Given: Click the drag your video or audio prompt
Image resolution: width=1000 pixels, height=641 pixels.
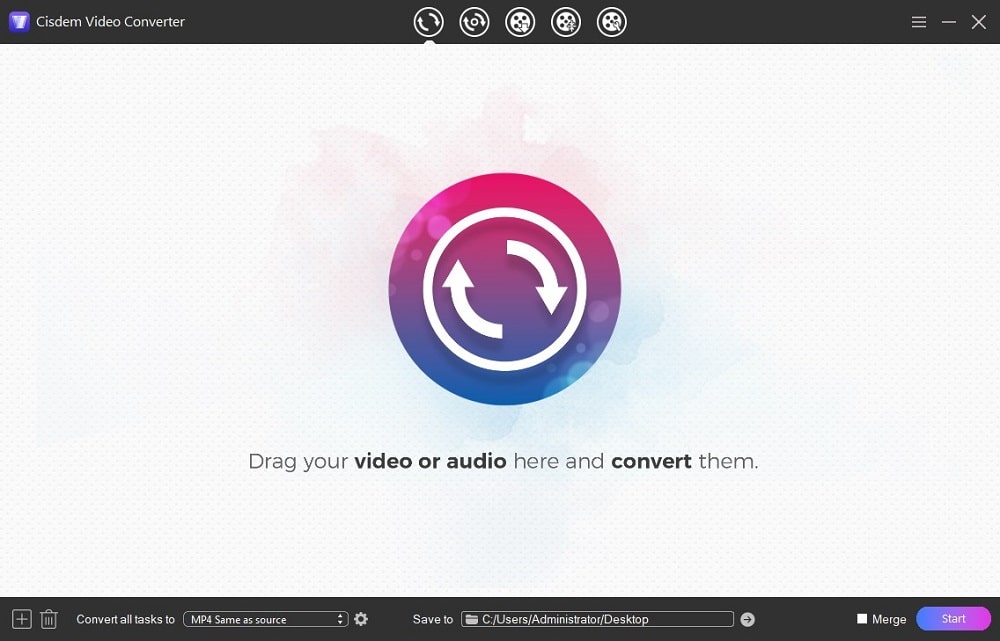Looking at the screenshot, I should click(503, 461).
